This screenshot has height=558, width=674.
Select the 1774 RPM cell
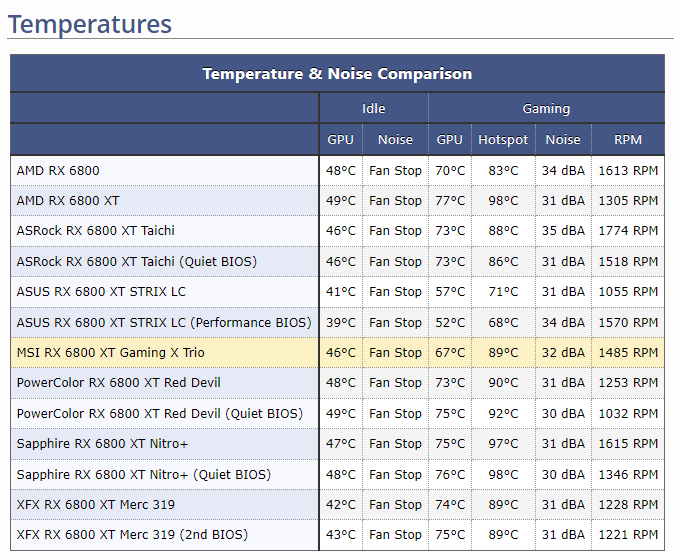coord(628,230)
